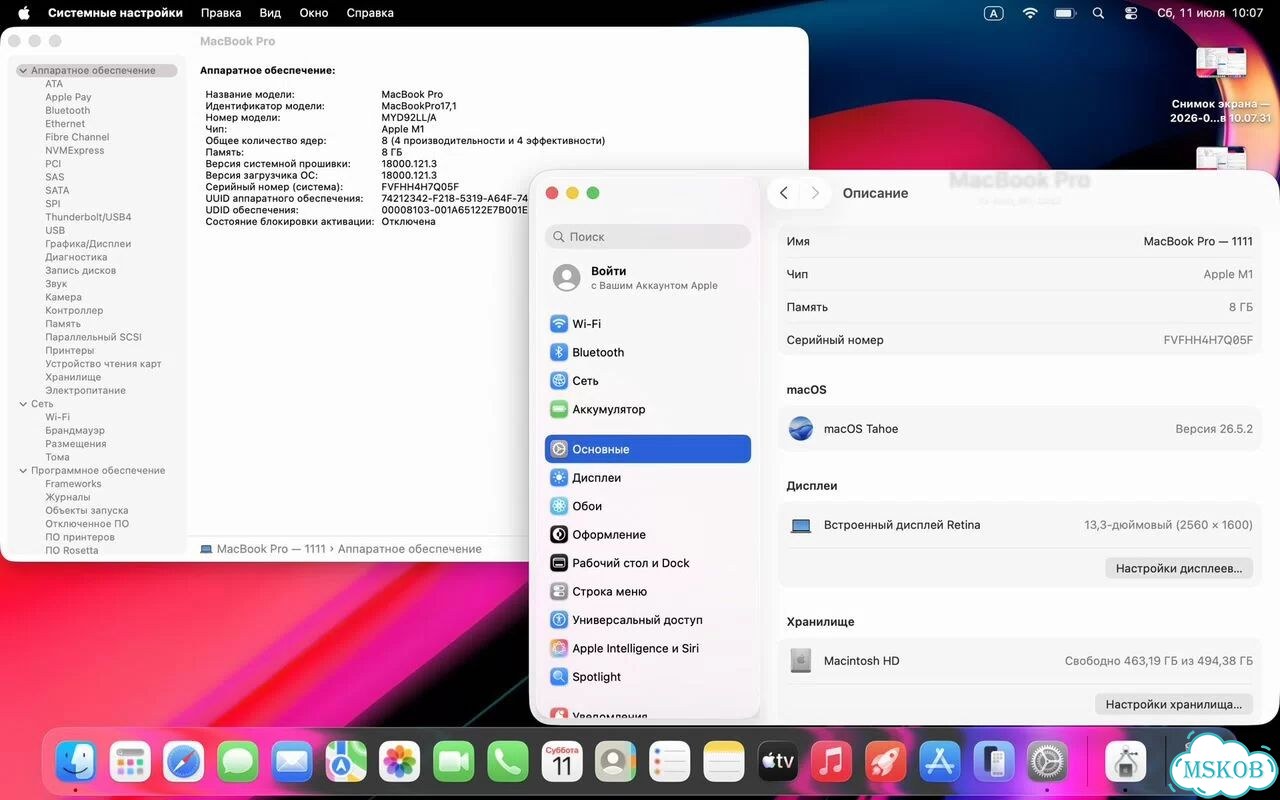Collapse the Аппаратное обеспечение tree section
The image size is (1280, 800).
pos(23,71)
